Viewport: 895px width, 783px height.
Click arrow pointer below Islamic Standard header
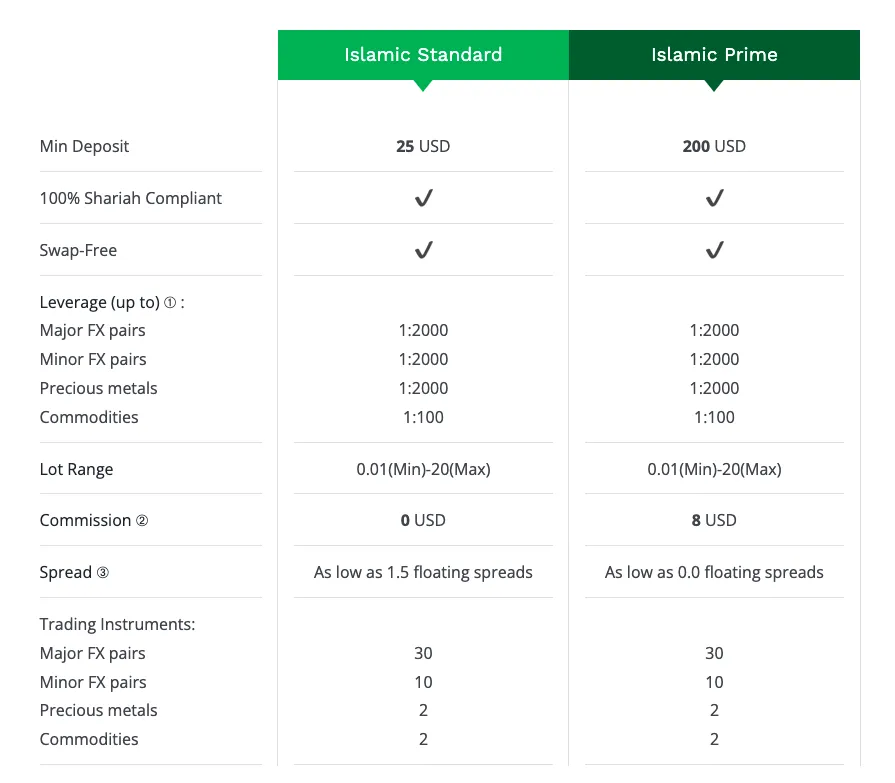click(423, 86)
